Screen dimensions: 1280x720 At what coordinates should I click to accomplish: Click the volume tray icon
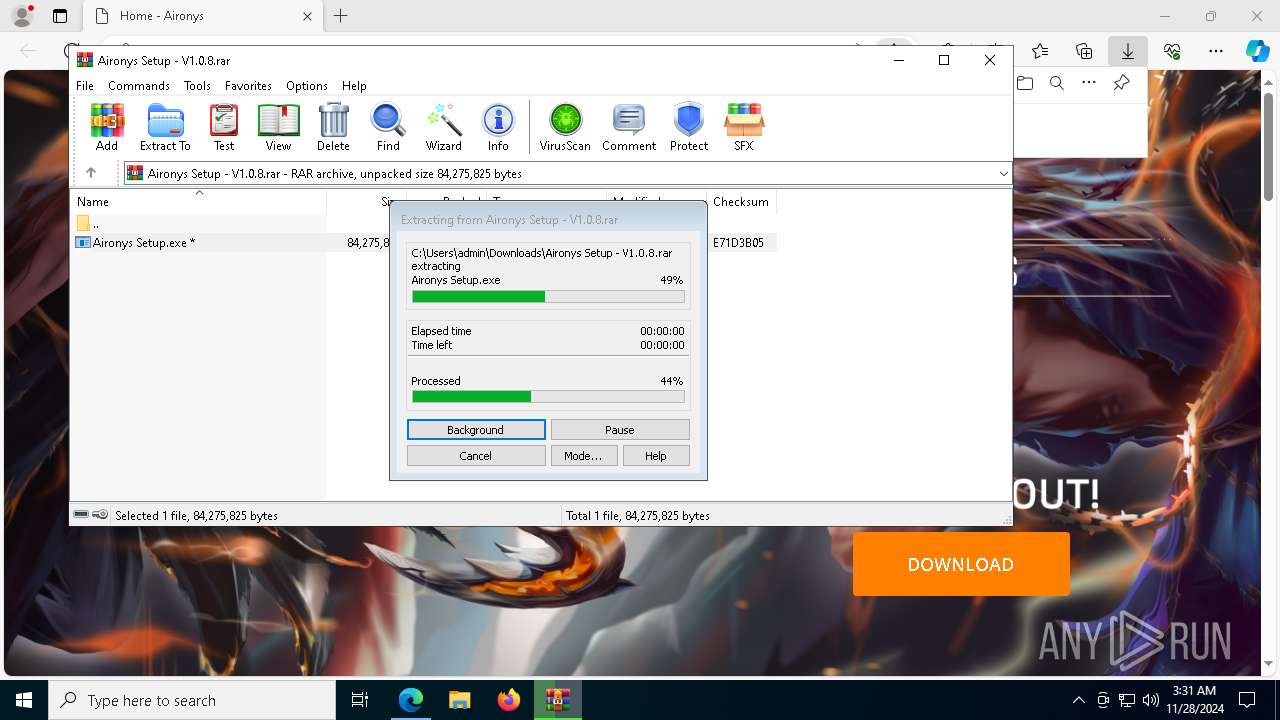[1150, 700]
